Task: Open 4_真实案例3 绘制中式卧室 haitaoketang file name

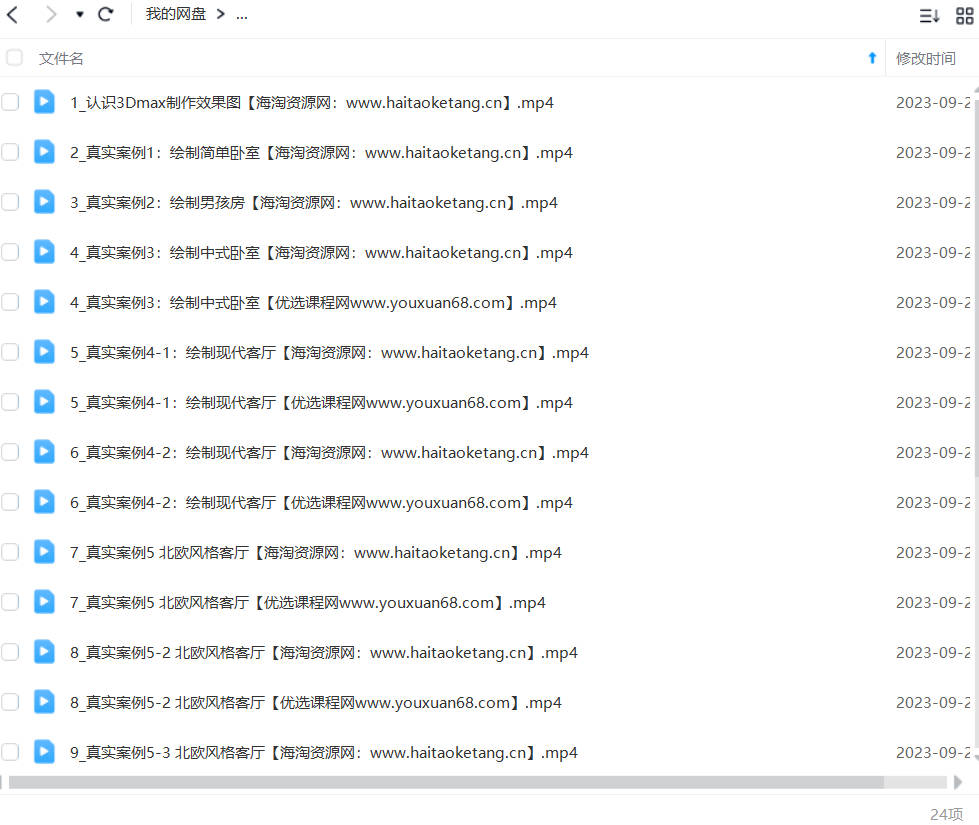Action: coord(321,252)
